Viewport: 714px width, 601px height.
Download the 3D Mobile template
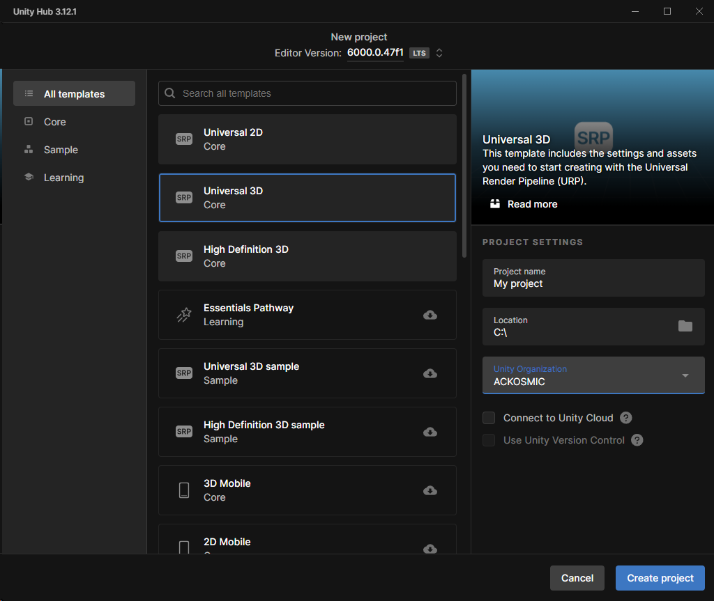[x=430, y=490]
